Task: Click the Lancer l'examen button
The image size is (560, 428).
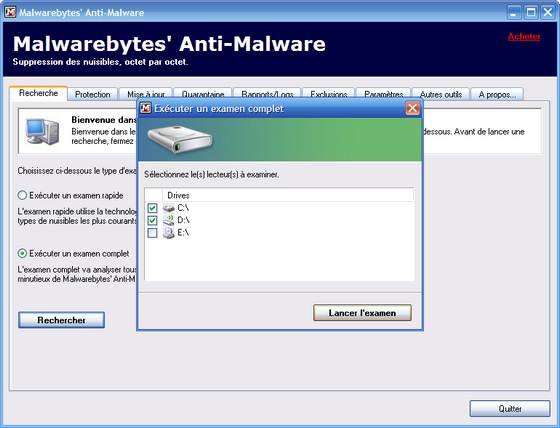Action: tap(362, 313)
